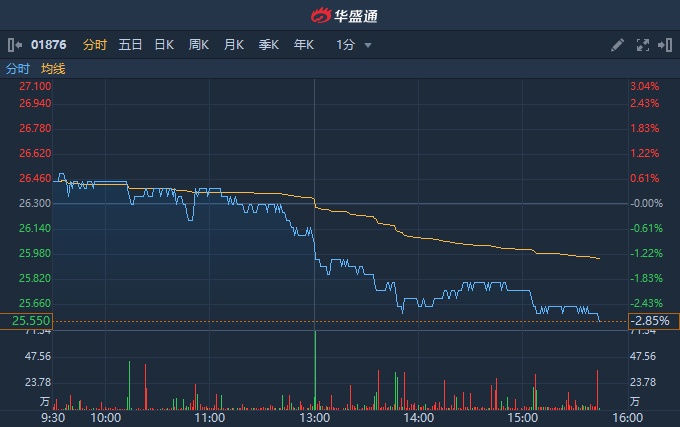The width and height of the screenshot is (680, 427).
Task: Switch to 季K chart tab
Action: [268, 45]
